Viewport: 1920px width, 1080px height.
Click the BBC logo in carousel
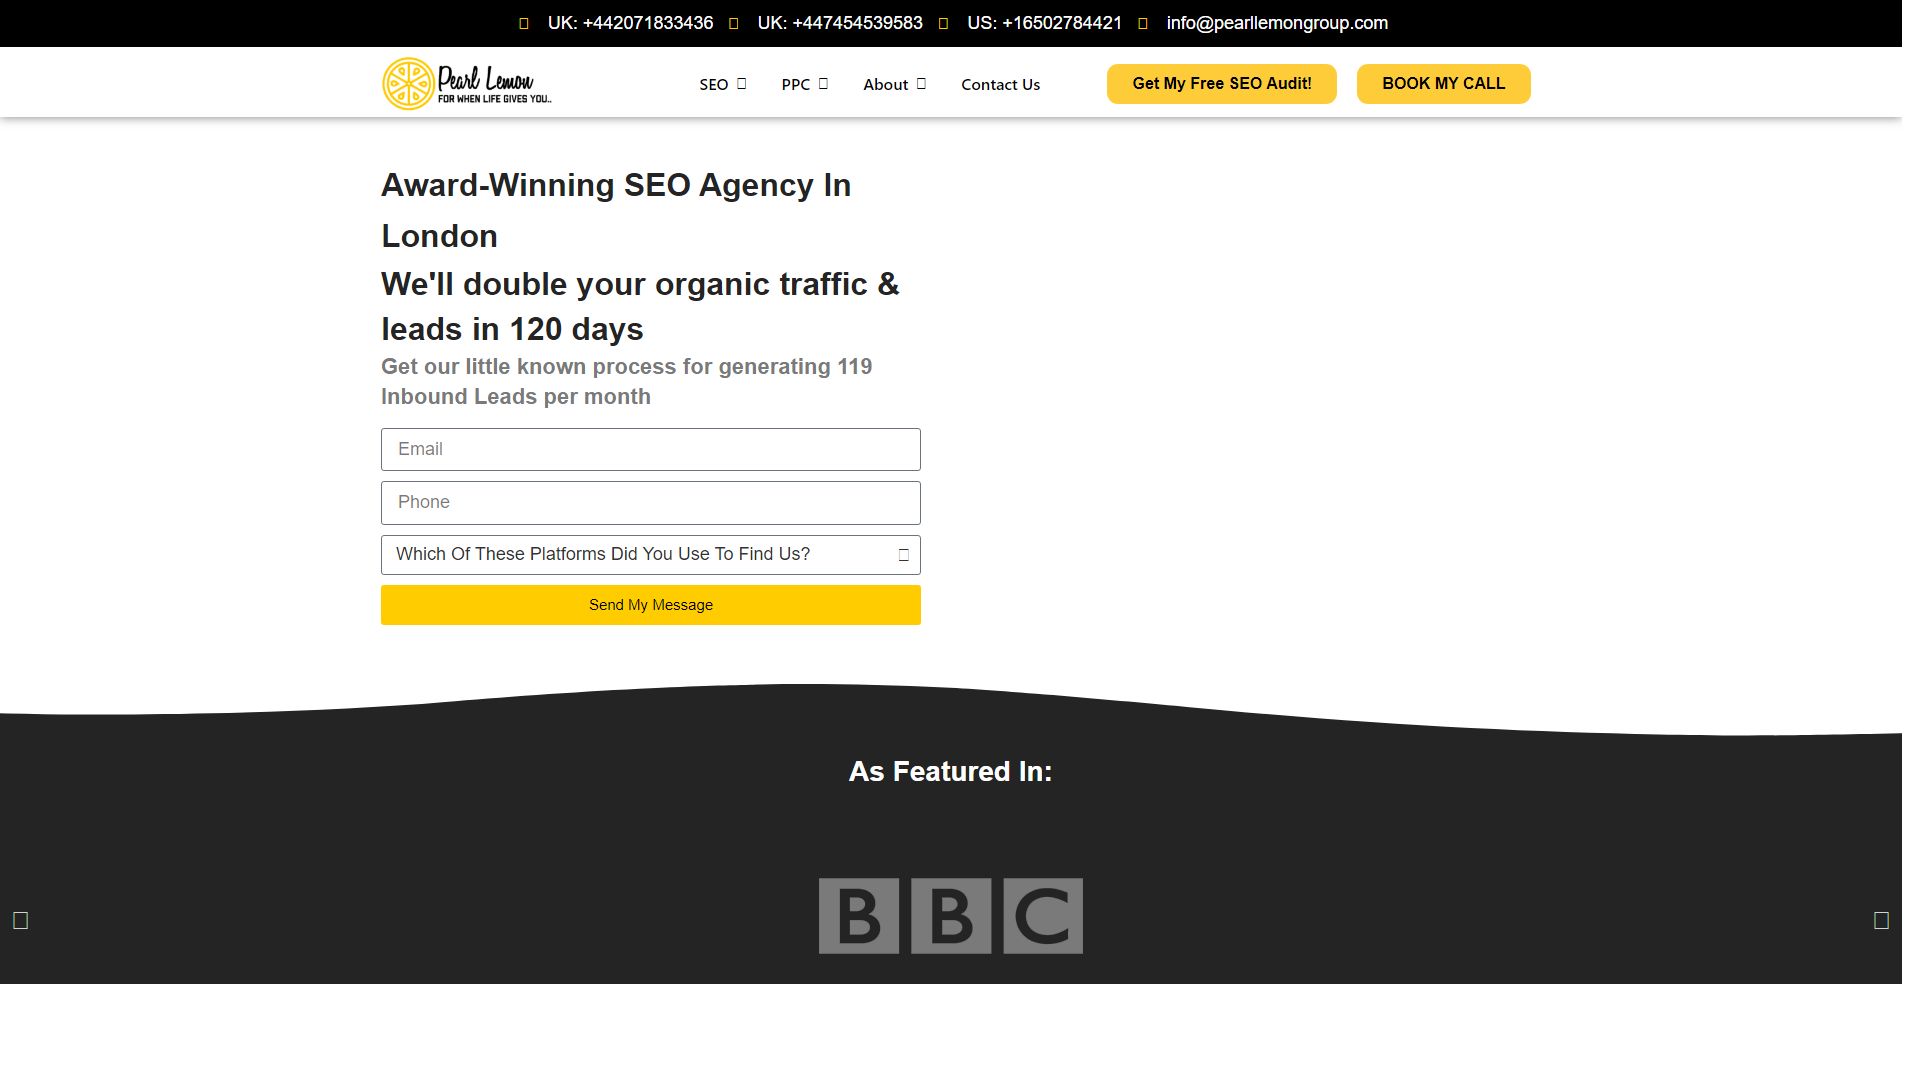click(x=950, y=916)
